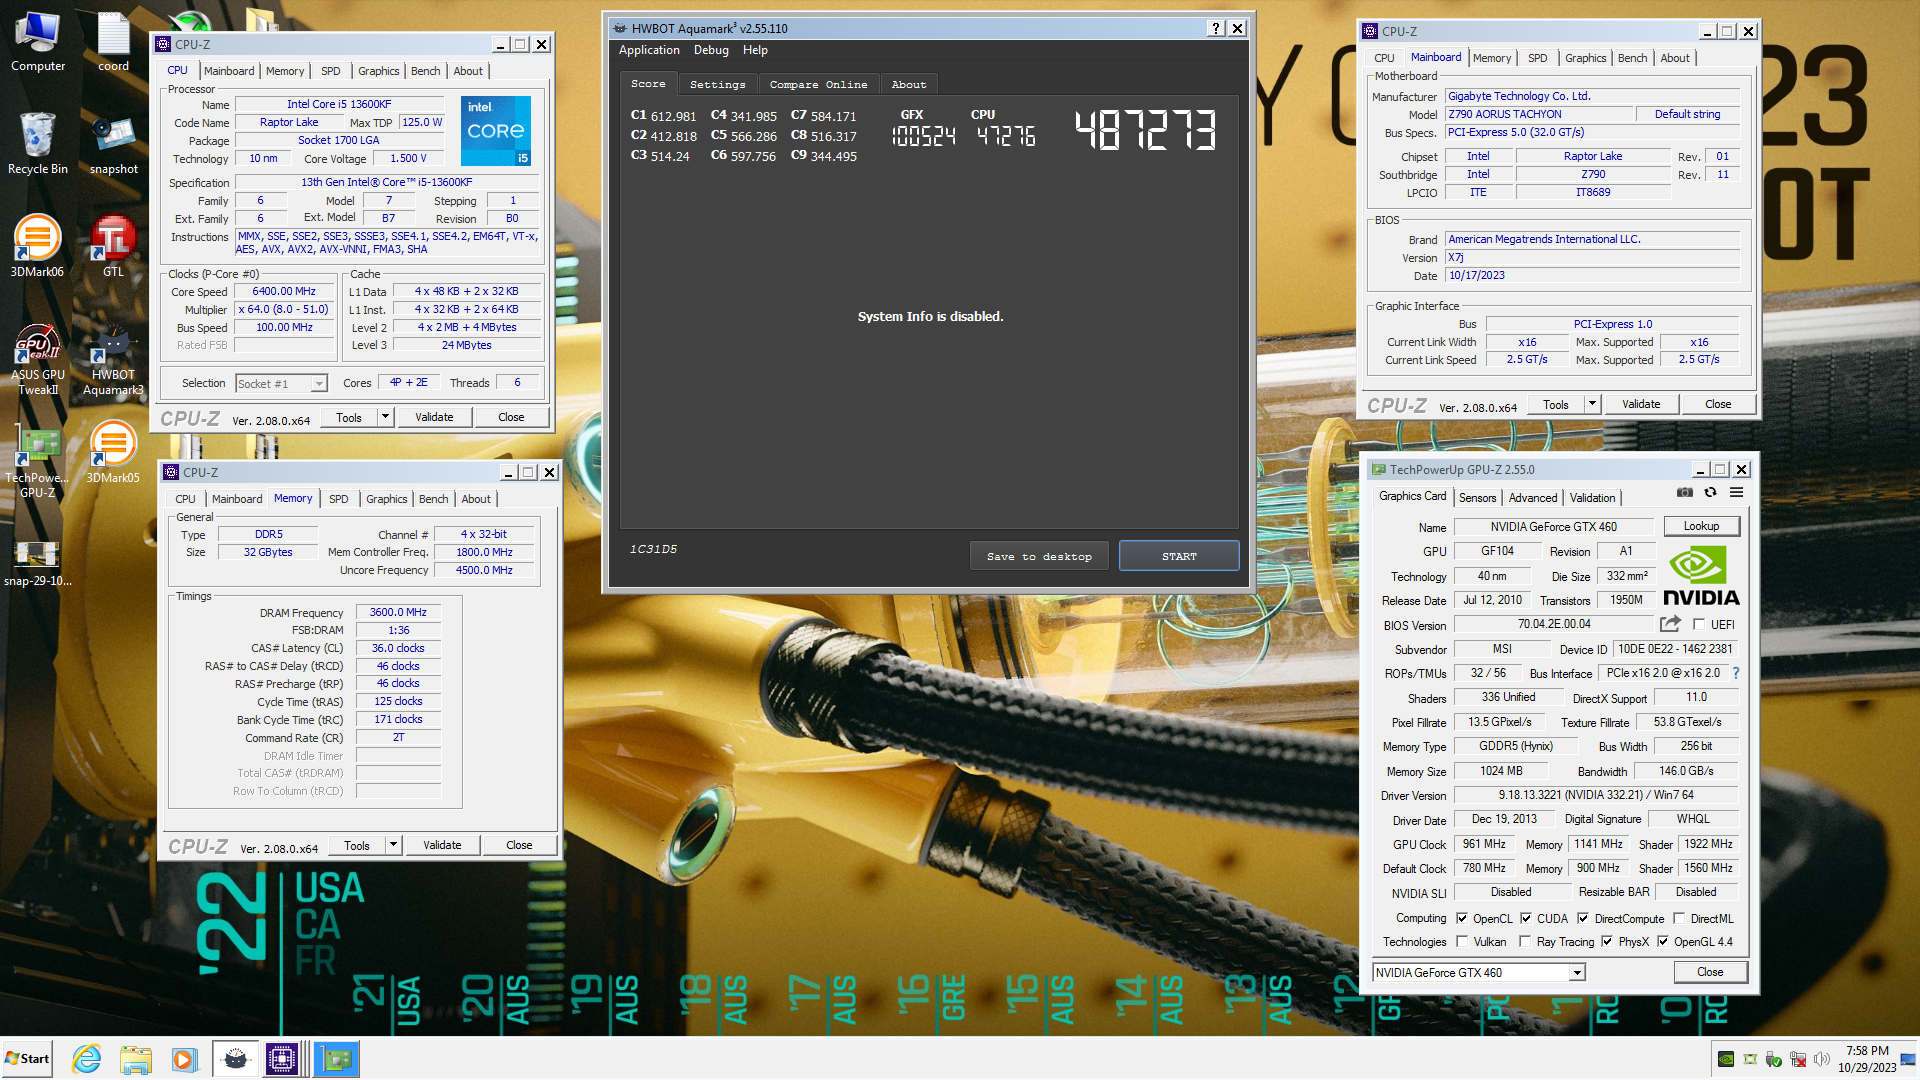Toggle the OpenCL checkbox
1920x1080 pixels.
(x=1462, y=918)
